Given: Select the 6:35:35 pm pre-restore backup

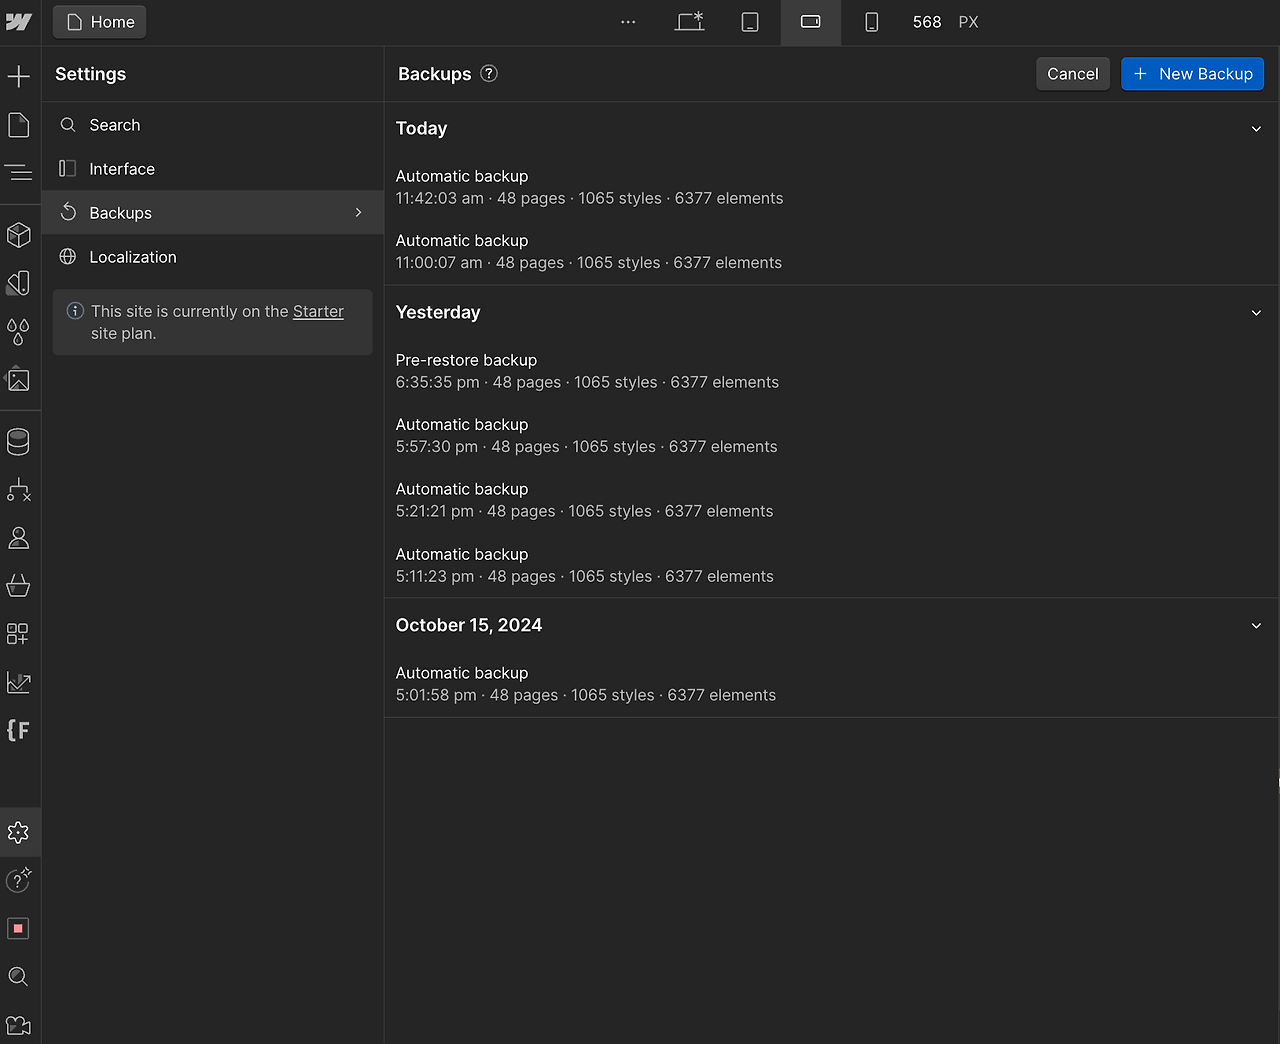Looking at the screenshot, I should [x=832, y=371].
